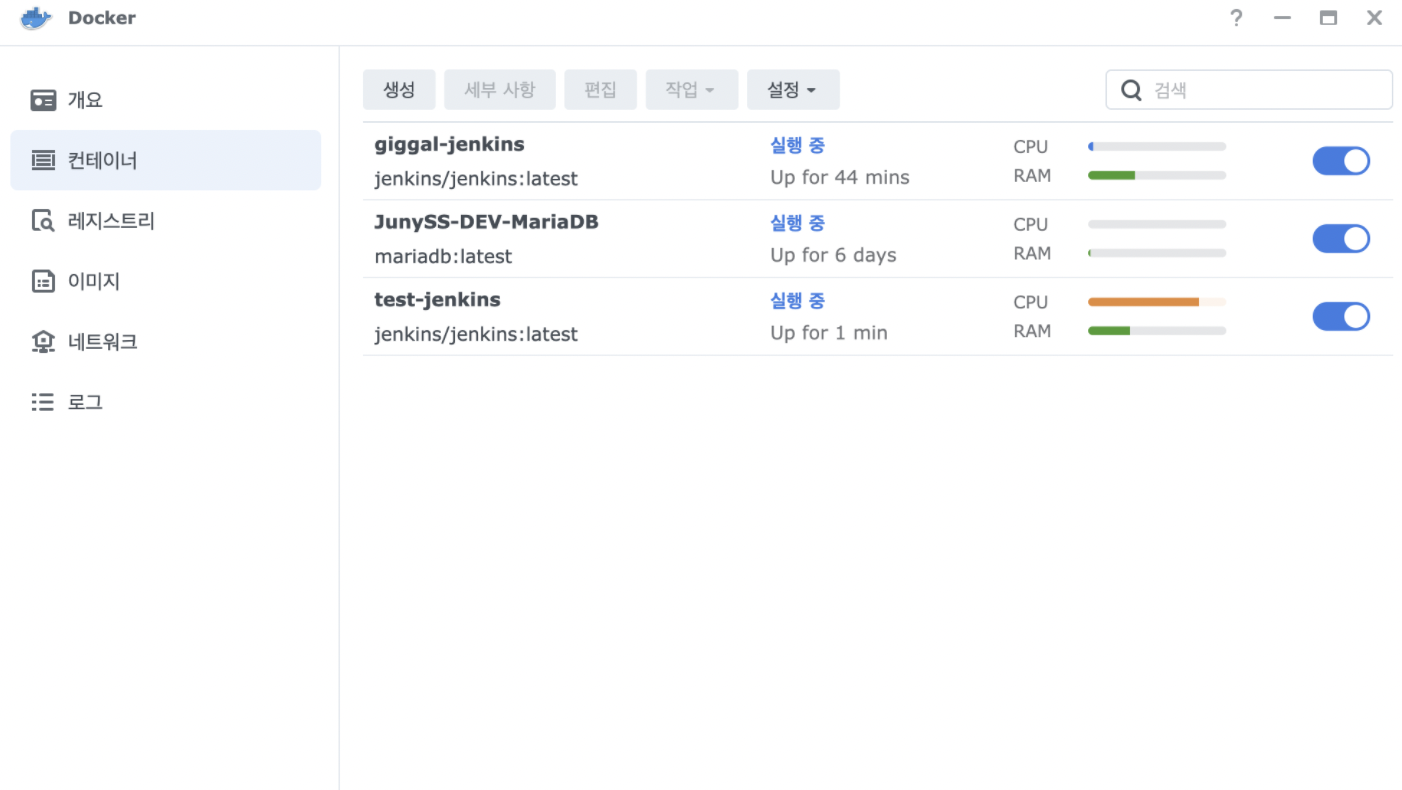The image size is (1402, 790).
Task: Open the 네트워크 network section
Action: tap(166, 342)
